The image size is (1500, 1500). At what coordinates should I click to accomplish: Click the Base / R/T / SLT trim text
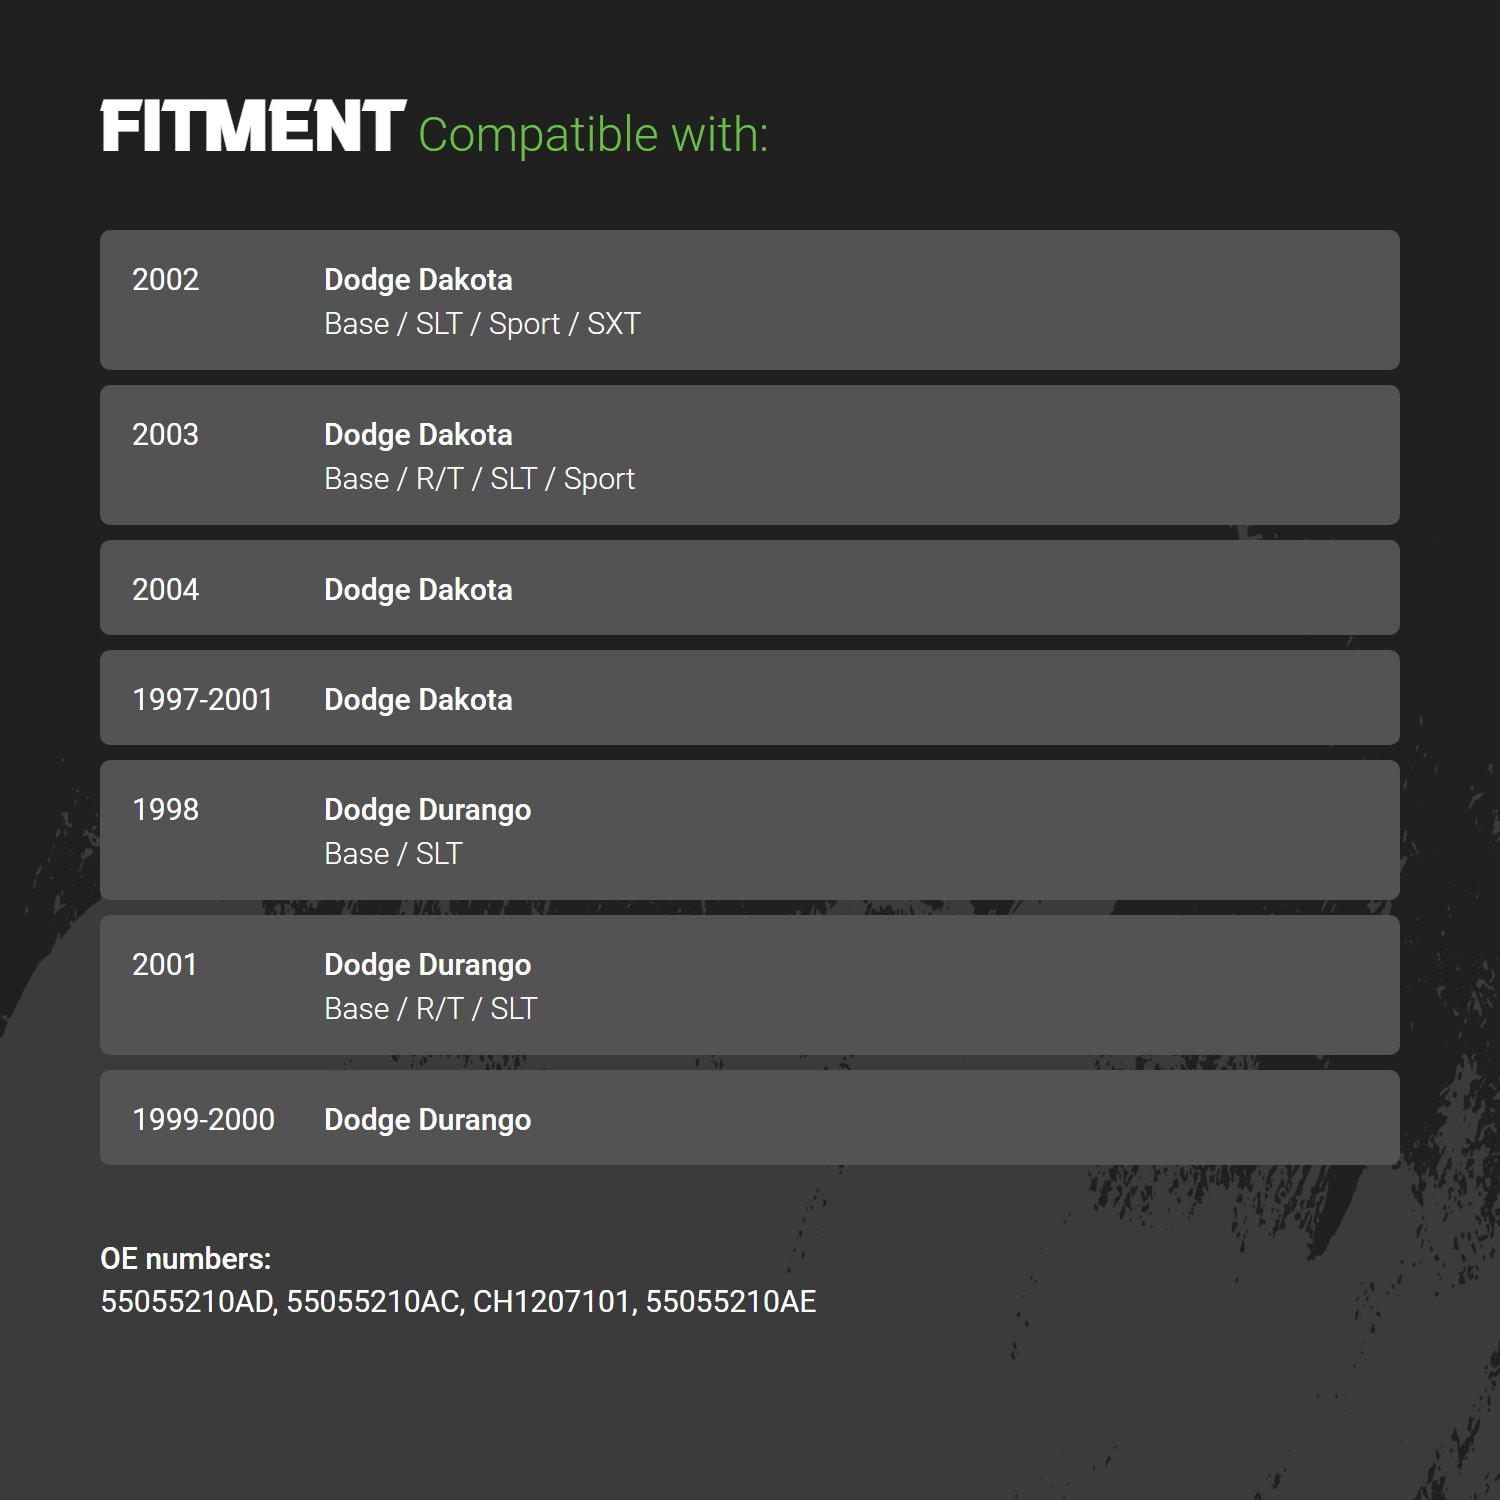[430, 1009]
